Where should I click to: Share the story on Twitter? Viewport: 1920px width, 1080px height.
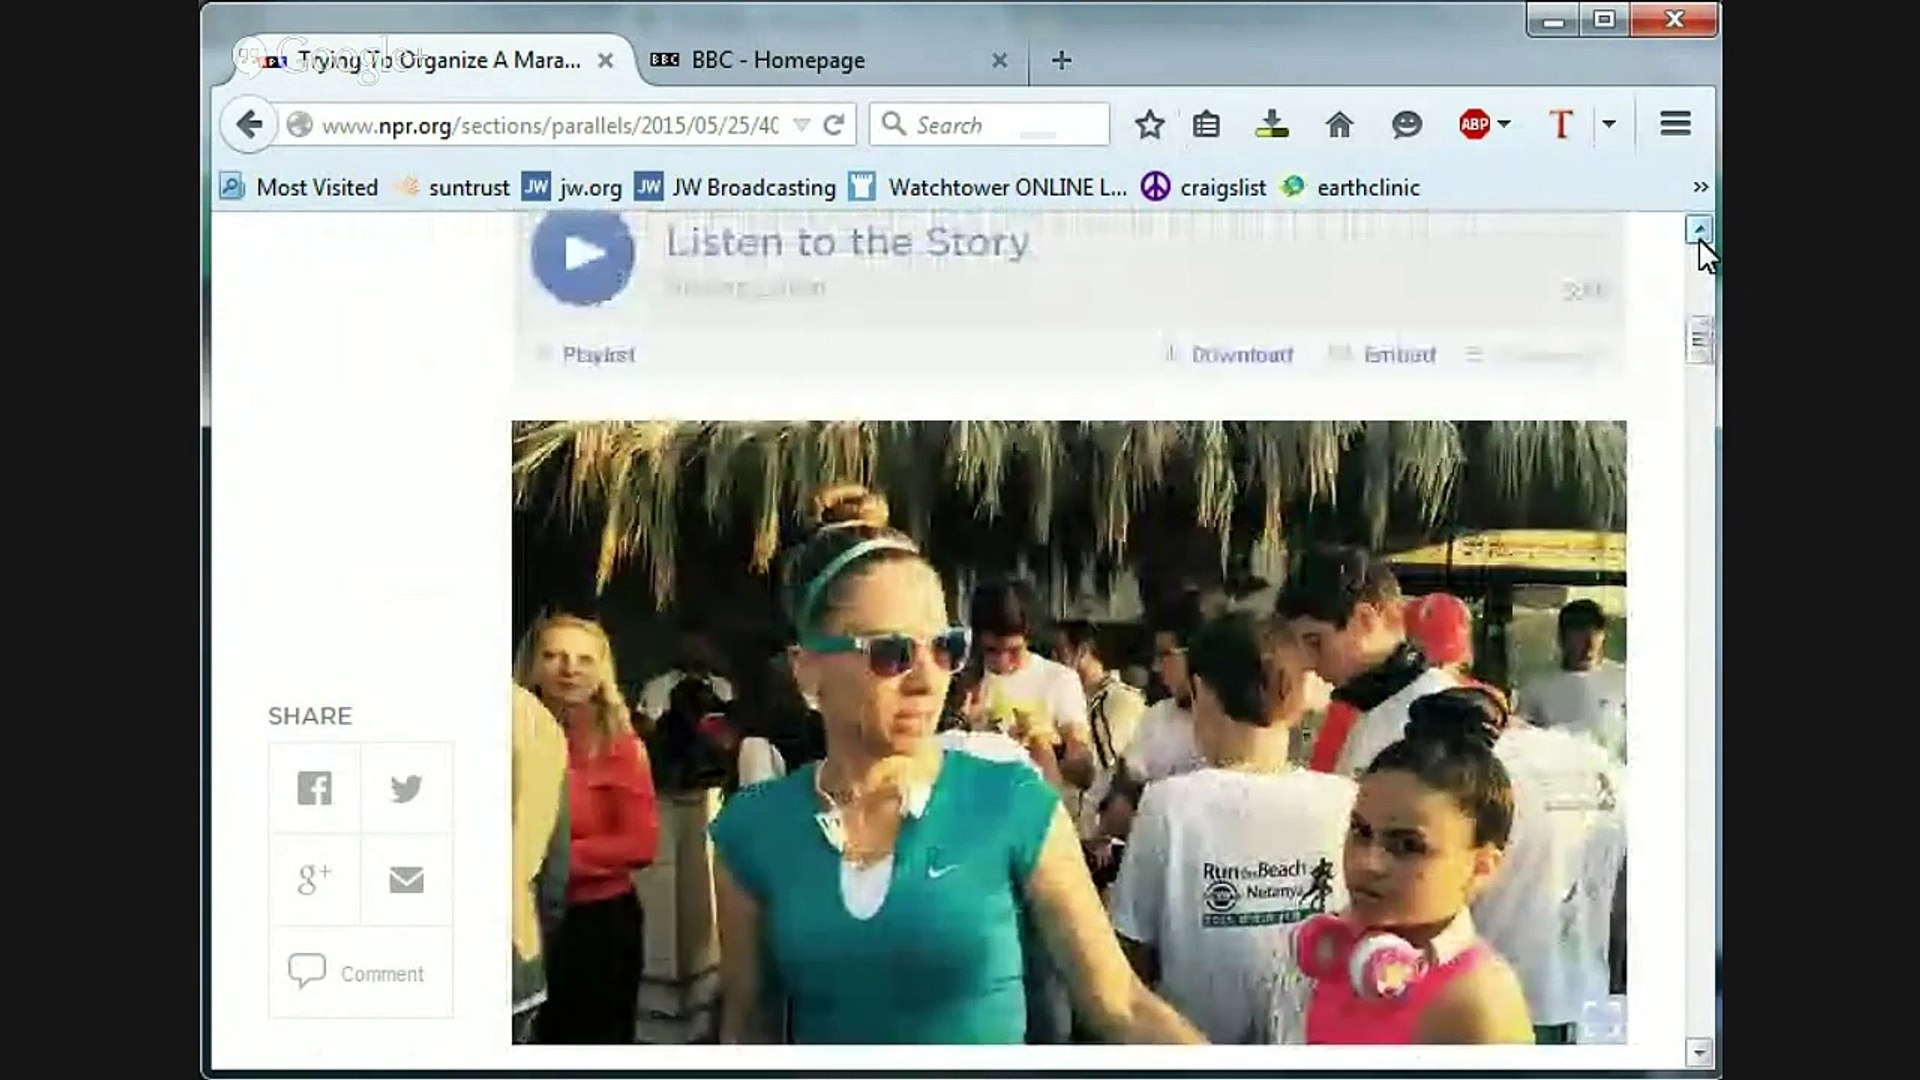(x=406, y=788)
